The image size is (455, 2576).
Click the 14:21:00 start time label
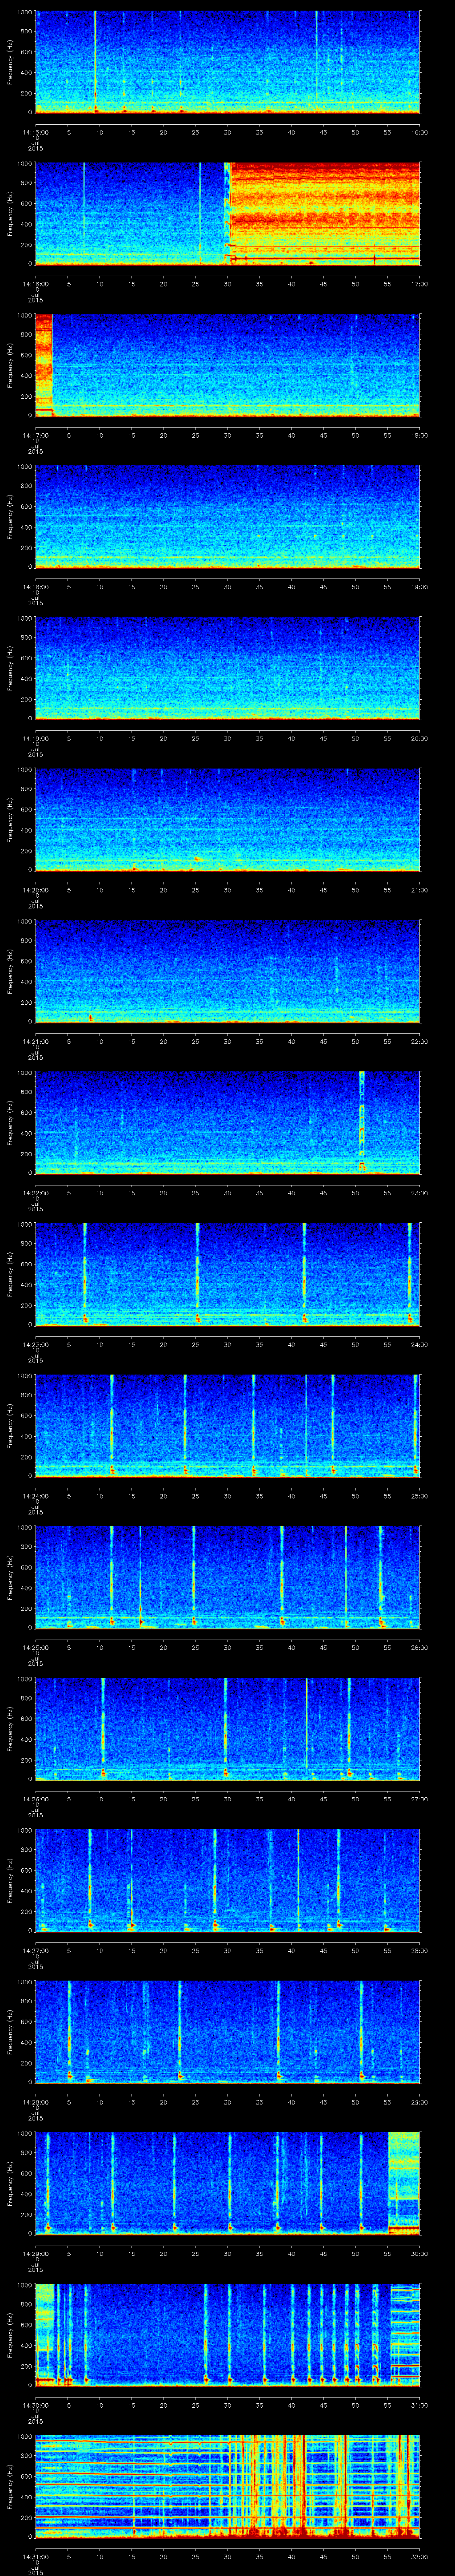35,1042
